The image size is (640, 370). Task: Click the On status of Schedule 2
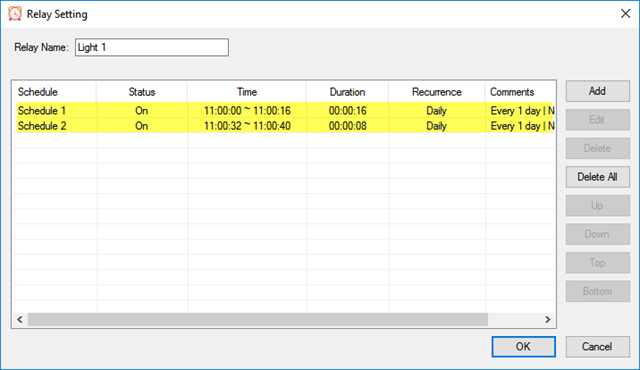point(142,126)
